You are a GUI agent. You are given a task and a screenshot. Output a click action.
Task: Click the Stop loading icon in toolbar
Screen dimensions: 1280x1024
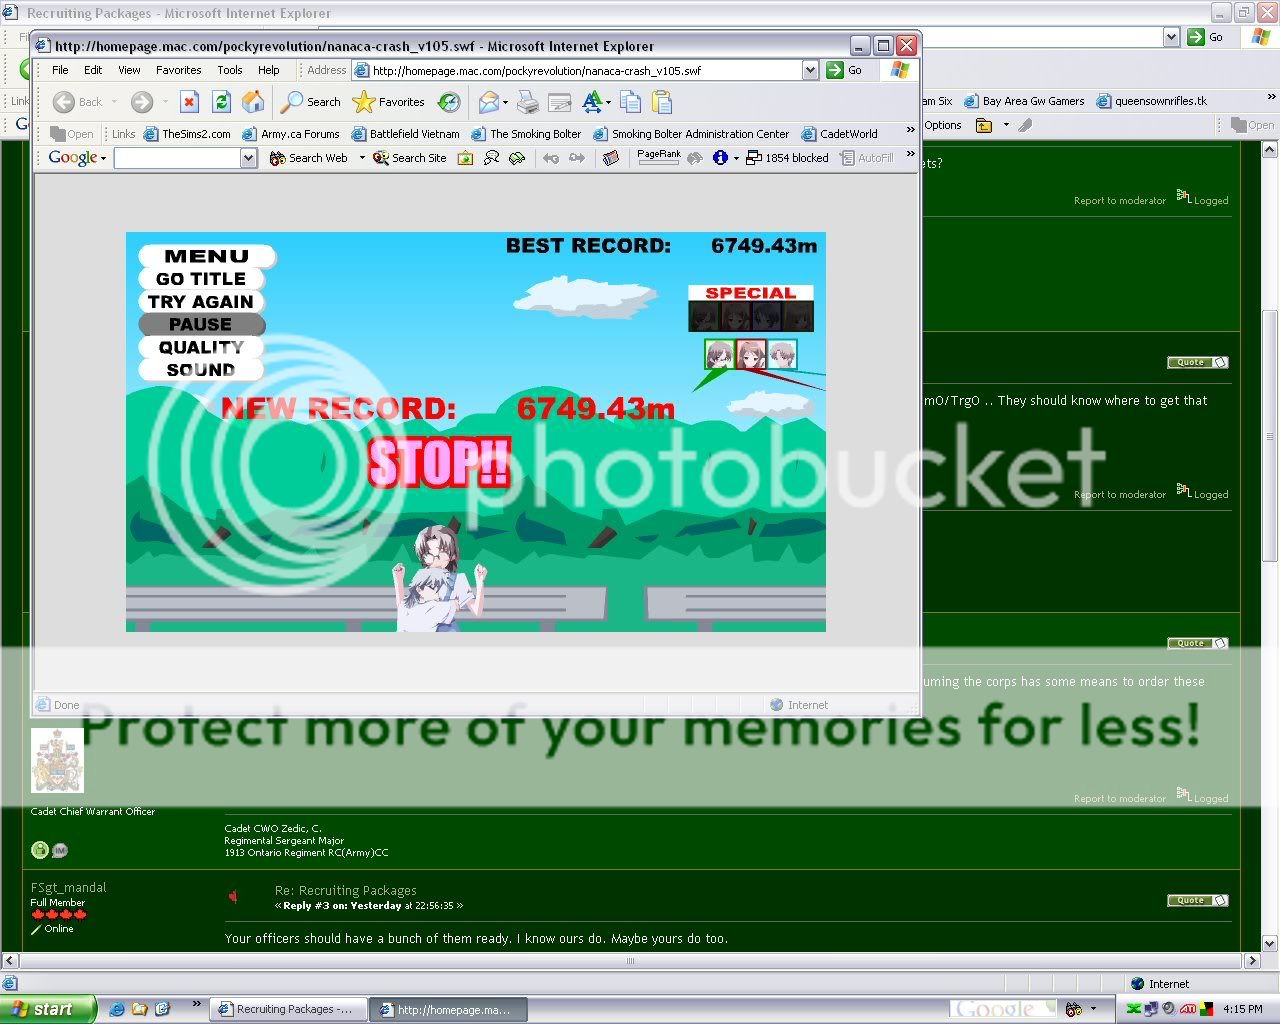coord(189,102)
